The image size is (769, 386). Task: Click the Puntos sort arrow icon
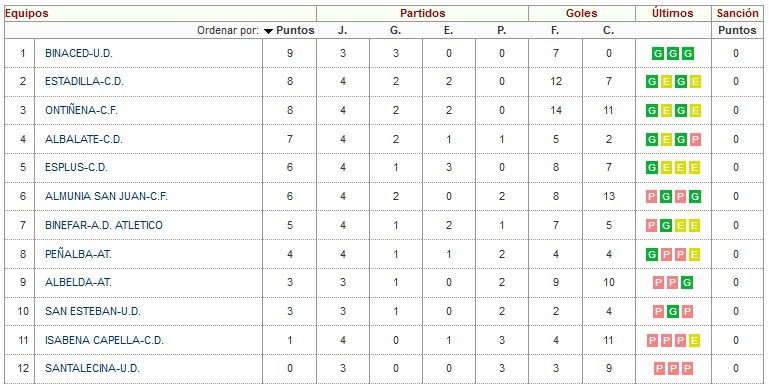pos(268,31)
